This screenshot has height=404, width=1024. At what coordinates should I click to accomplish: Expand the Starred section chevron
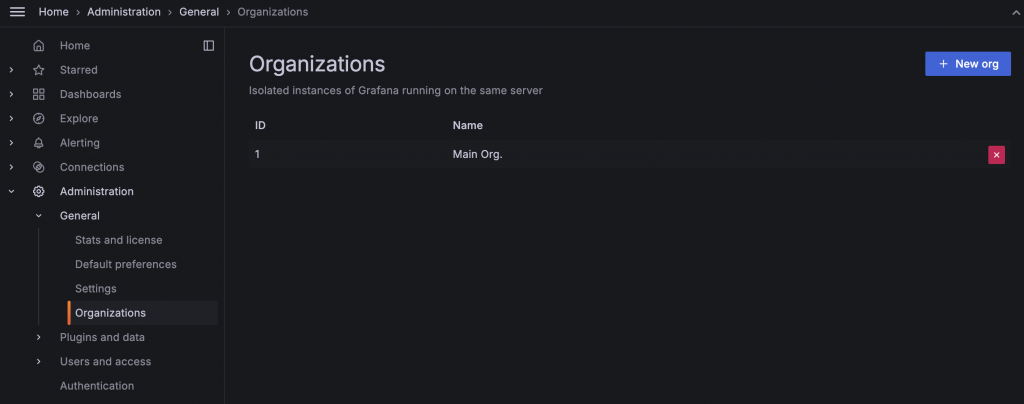[x=11, y=70]
